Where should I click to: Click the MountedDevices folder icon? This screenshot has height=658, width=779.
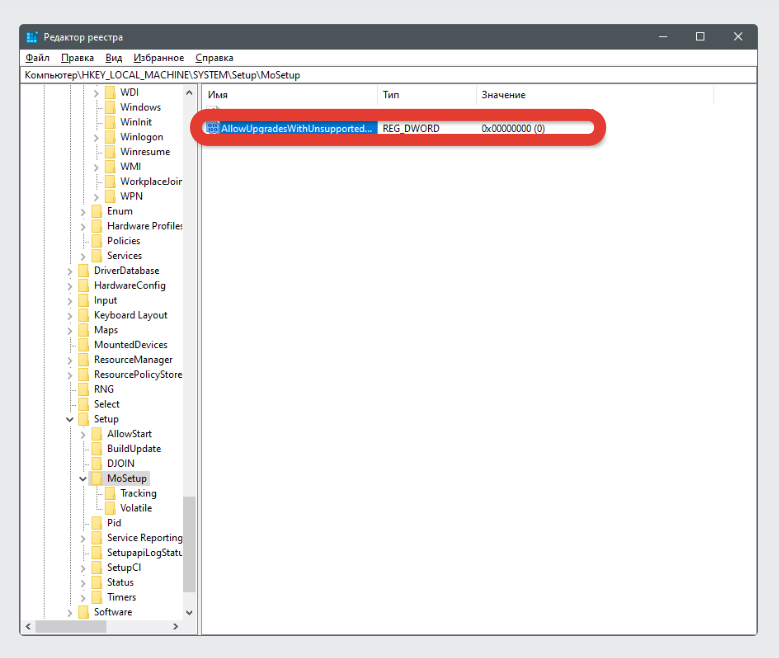point(84,345)
